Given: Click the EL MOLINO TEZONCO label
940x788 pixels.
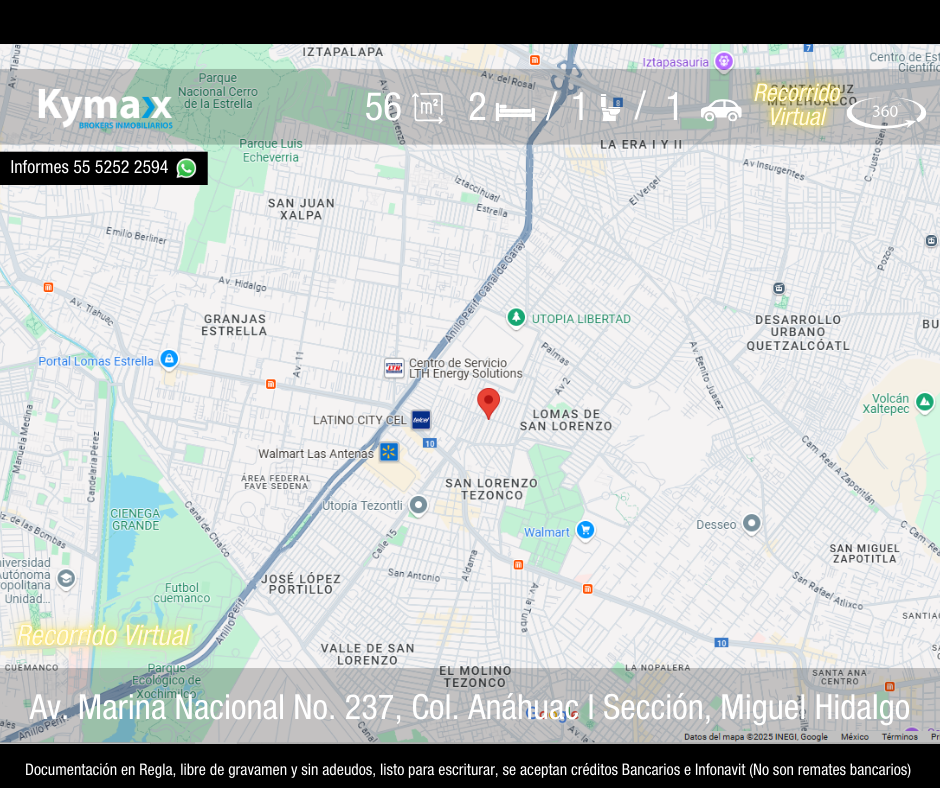Looking at the screenshot, I should pos(475,677).
